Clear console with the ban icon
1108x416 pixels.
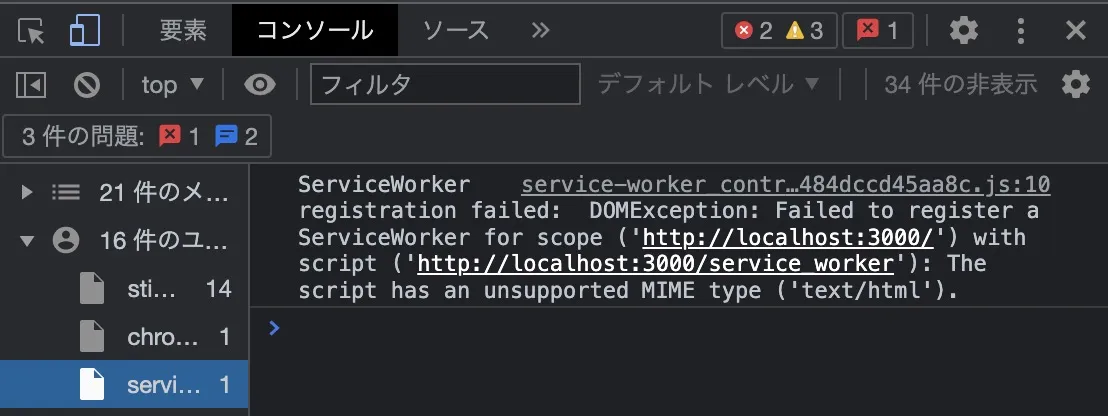(87, 85)
